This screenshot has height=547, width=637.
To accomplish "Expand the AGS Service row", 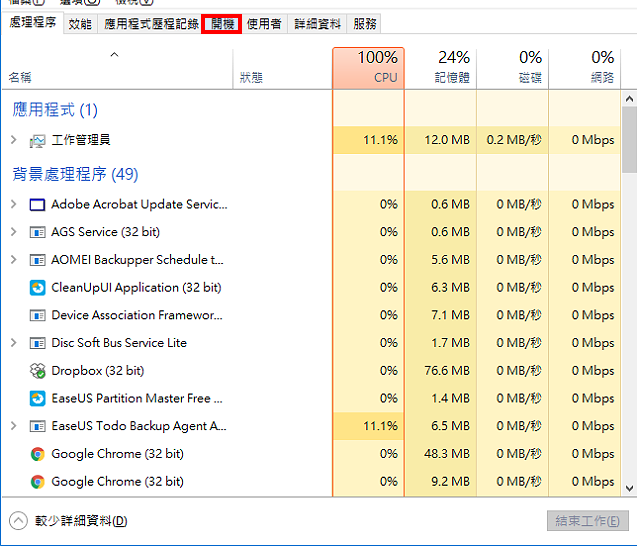I will (x=13, y=232).
